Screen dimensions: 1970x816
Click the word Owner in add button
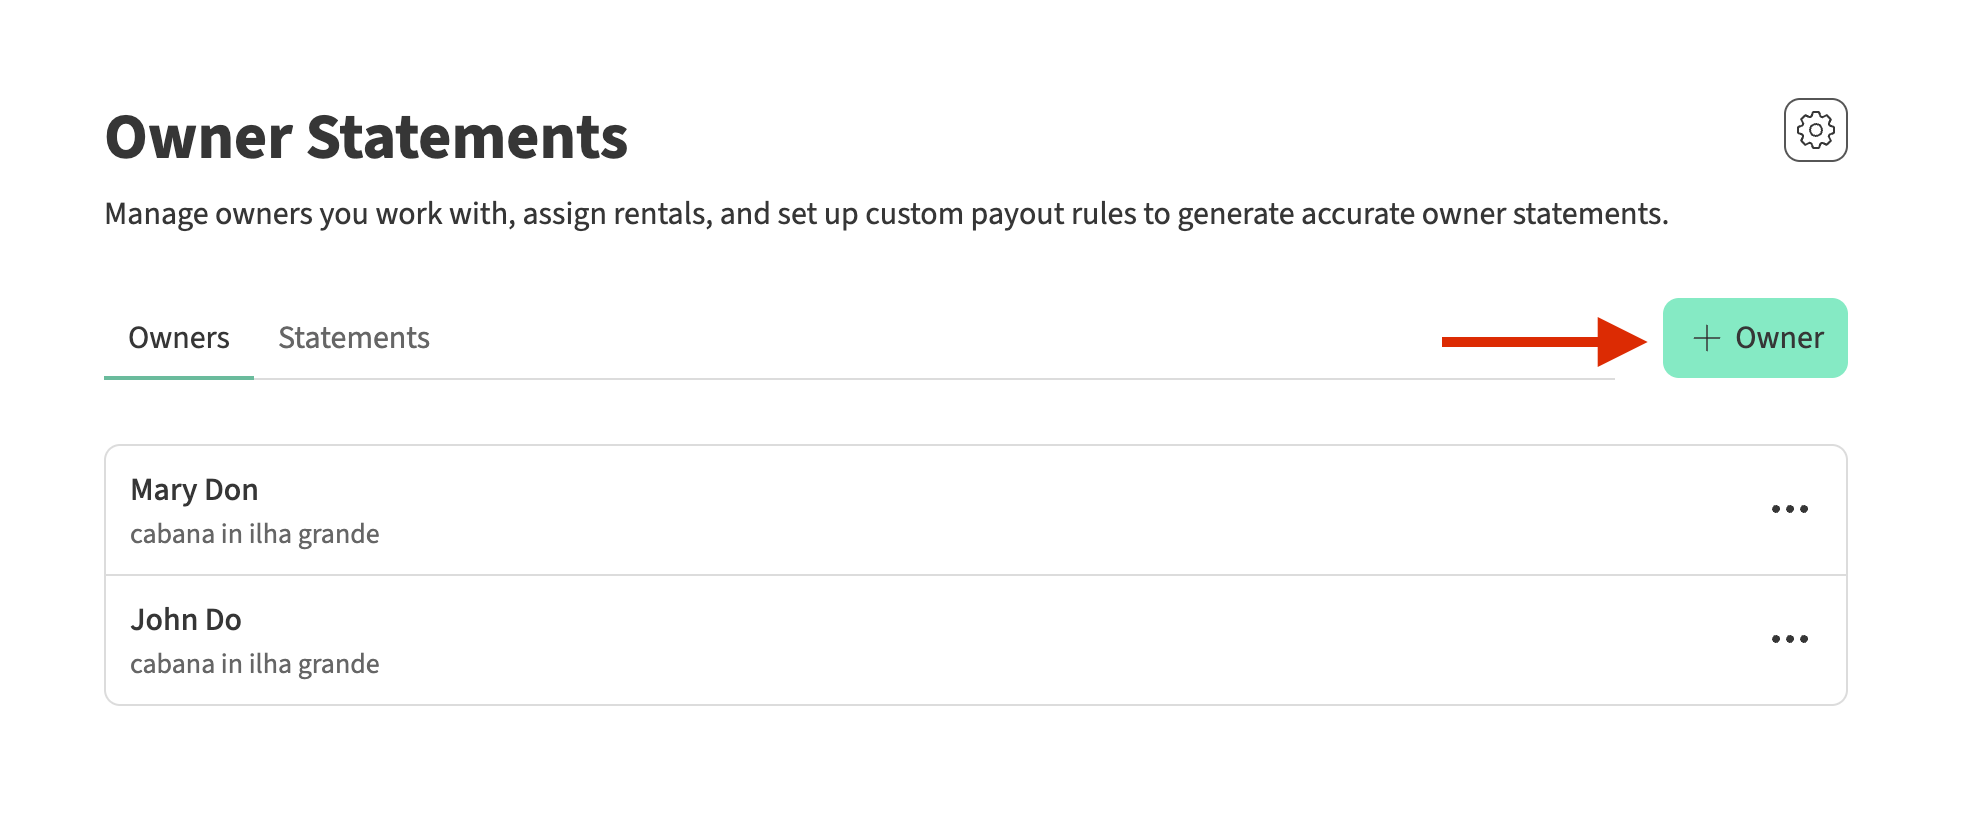click(1779, 338)
